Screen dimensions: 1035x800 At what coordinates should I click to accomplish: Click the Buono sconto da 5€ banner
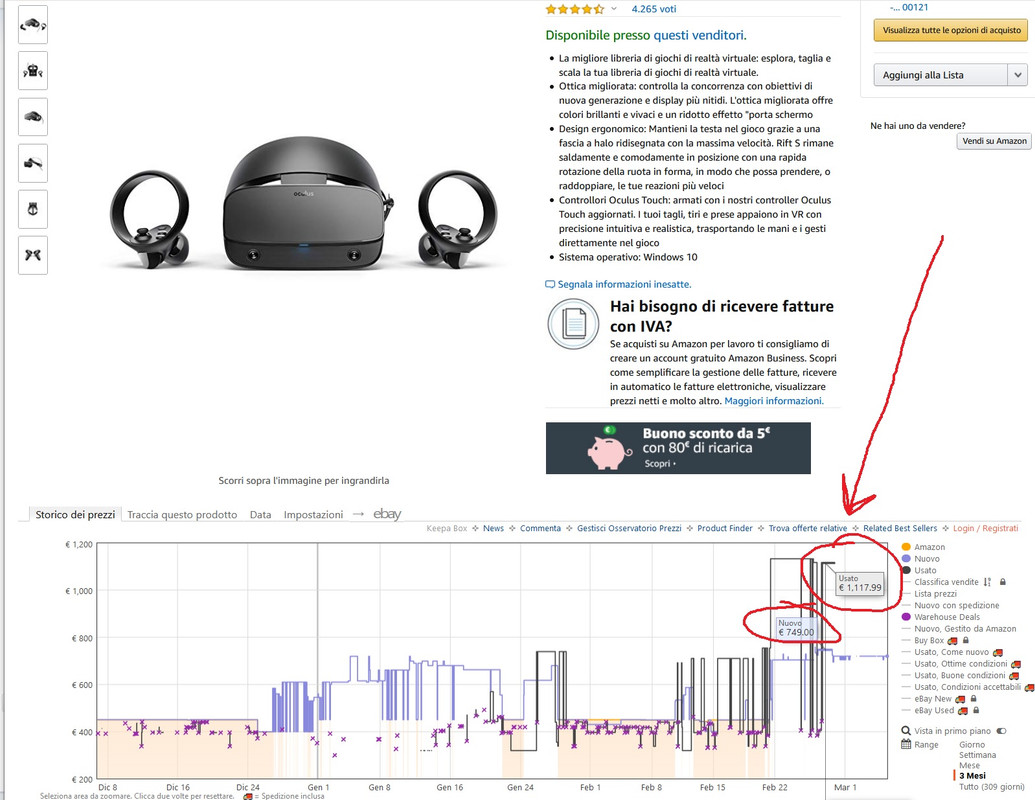tap(678, 448)
